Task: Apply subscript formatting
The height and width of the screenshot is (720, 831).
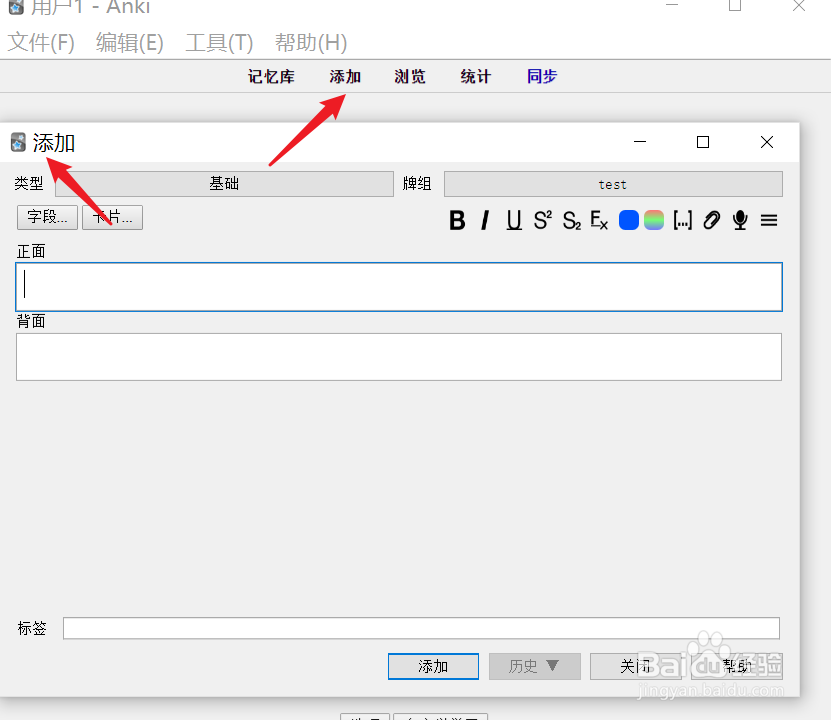Action: point(572,220)
